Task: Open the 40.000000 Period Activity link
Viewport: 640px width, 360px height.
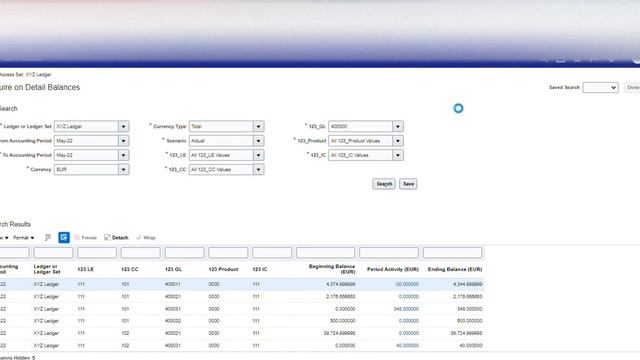Action: [407, 345]
